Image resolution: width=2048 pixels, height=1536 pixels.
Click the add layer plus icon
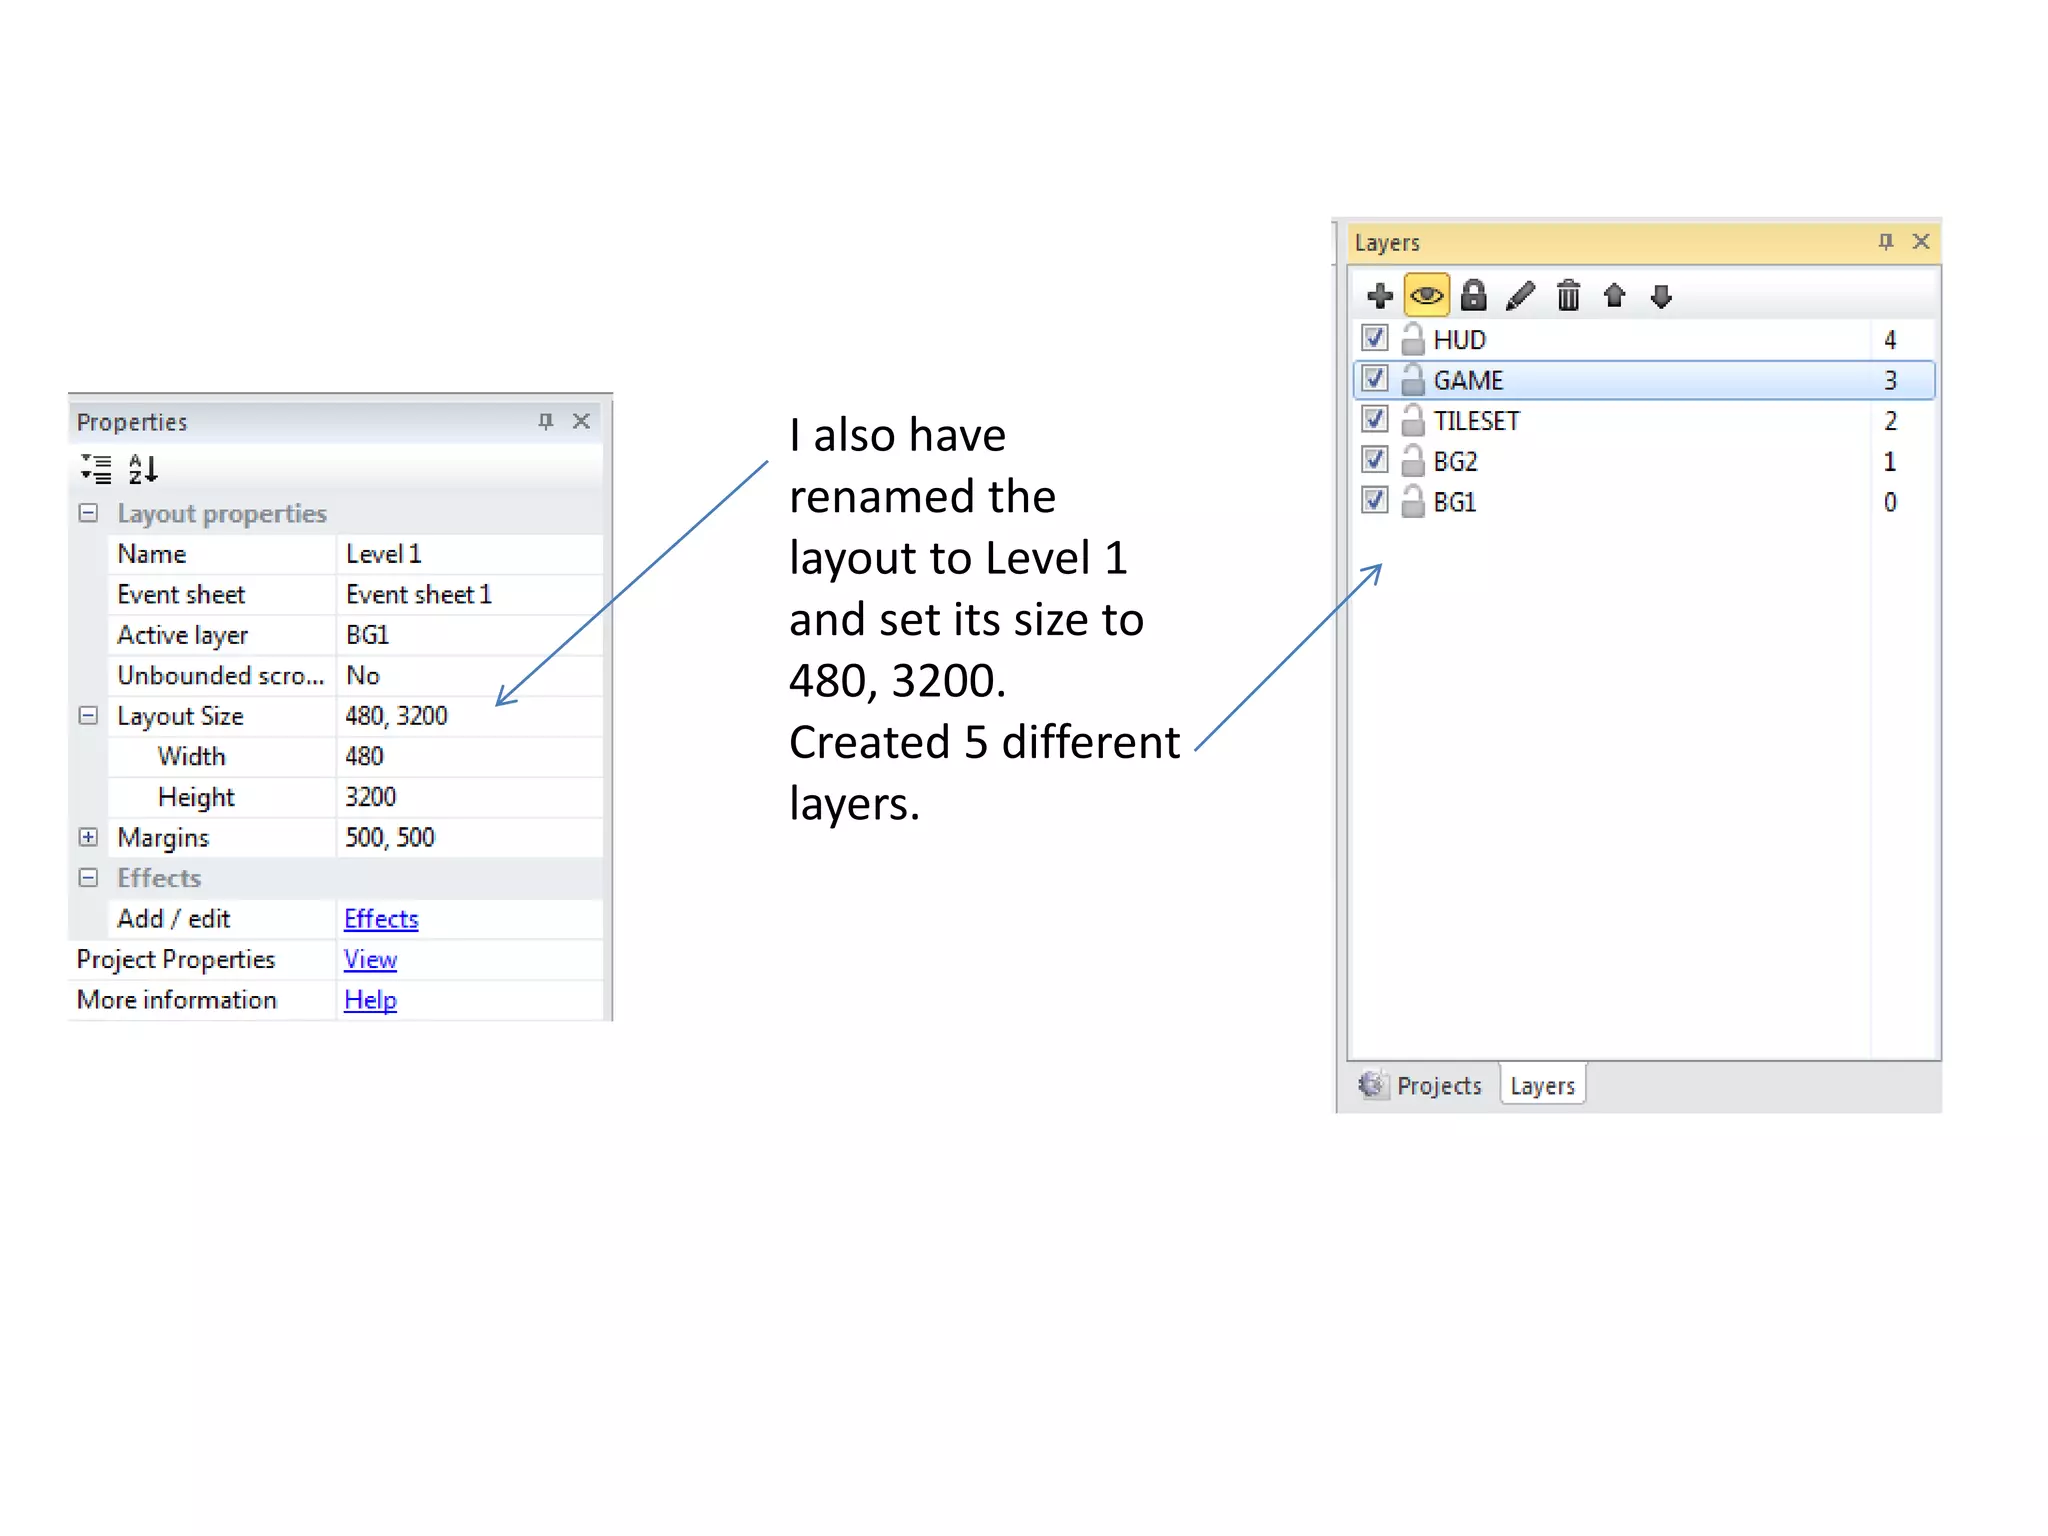pos(1380,296)
